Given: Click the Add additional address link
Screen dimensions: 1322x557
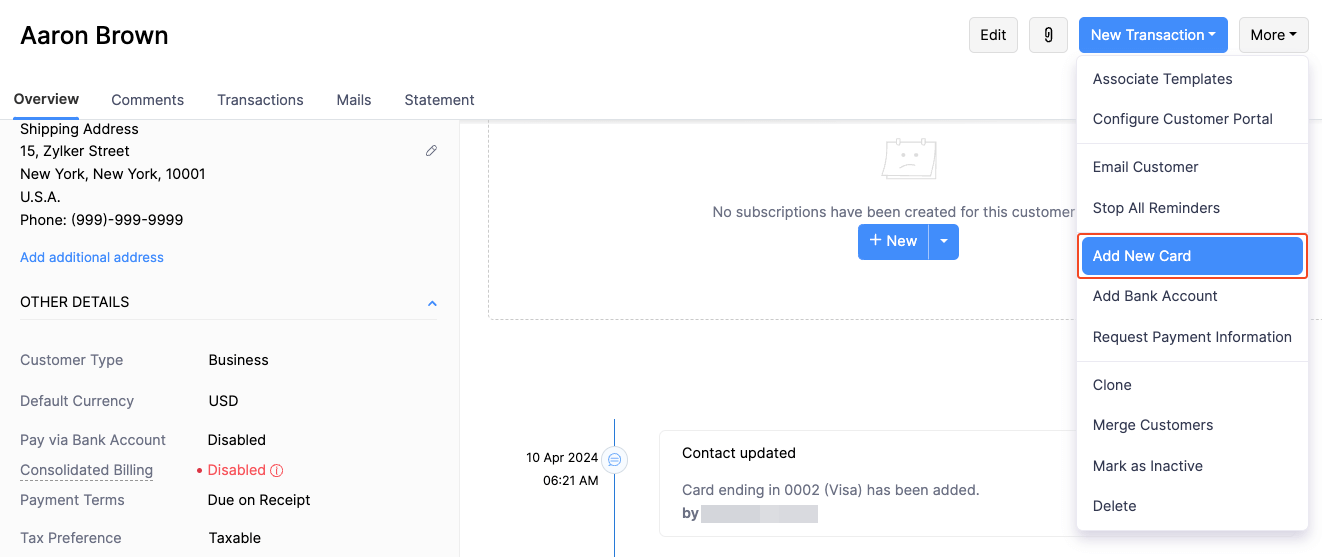Looking at the screenshot, I should tap(92, 257).
